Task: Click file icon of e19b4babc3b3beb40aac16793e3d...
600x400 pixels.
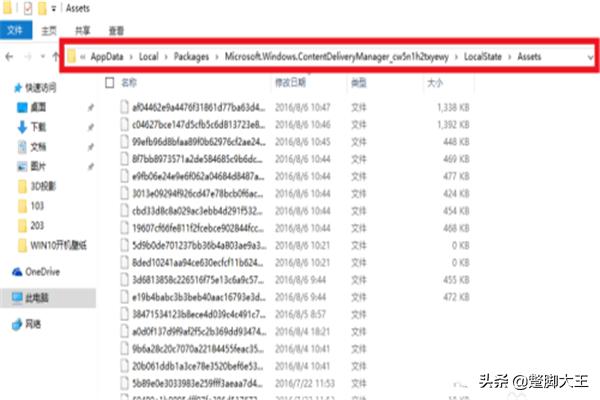Action: point(124,297)
